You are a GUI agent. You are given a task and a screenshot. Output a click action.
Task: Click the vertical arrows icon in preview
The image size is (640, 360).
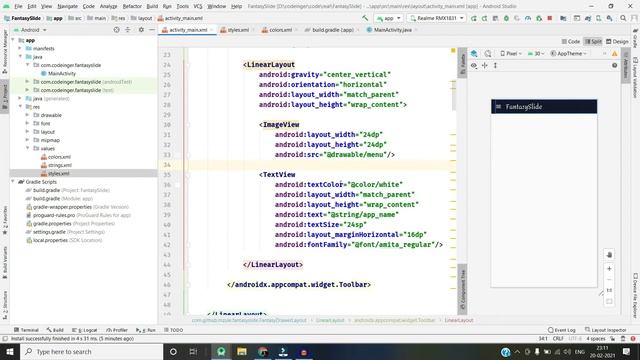pos(496,65)
